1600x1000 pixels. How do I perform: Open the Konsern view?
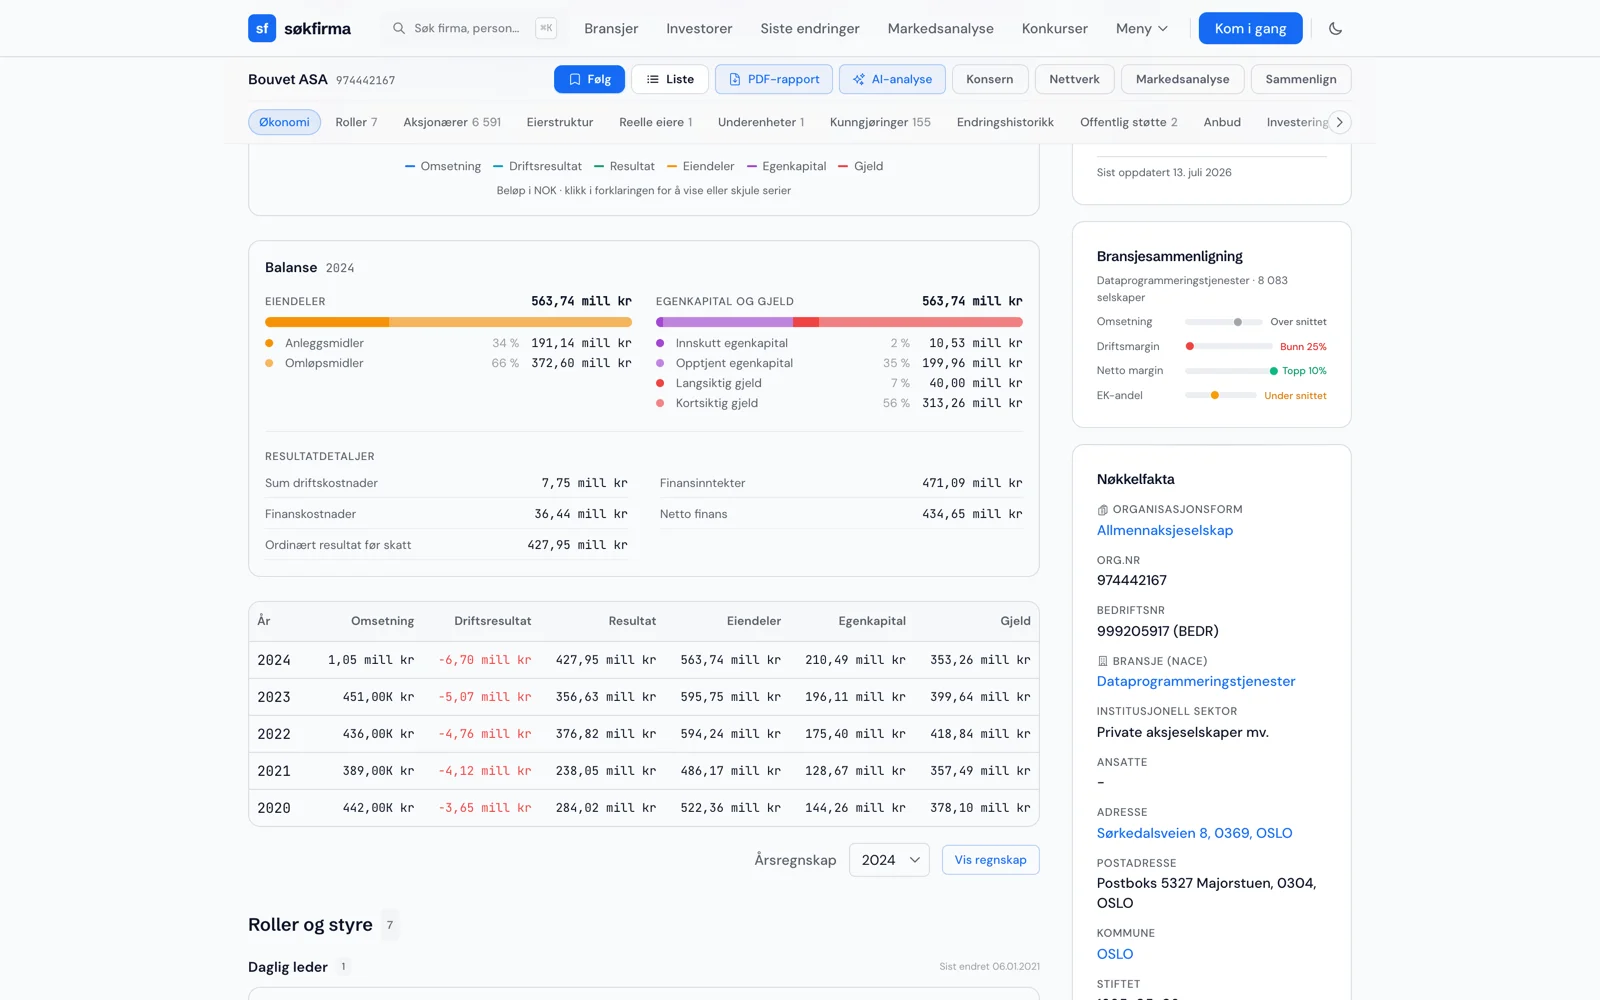coord(990,79)
